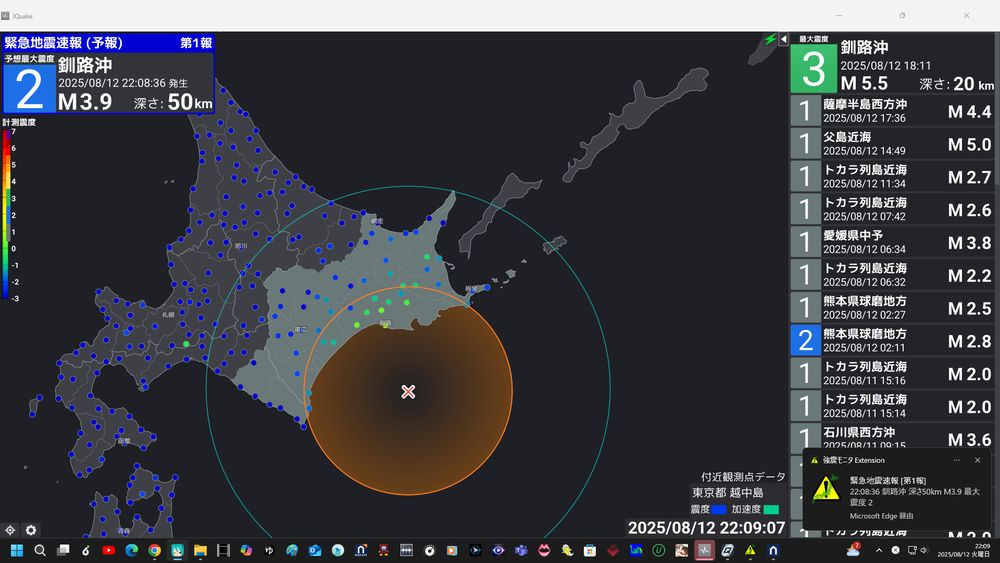Viewport: 1000px width, 563px height.
Task: Select 石川県西方沖 M 3.6 row
Action: click(893, 437)
